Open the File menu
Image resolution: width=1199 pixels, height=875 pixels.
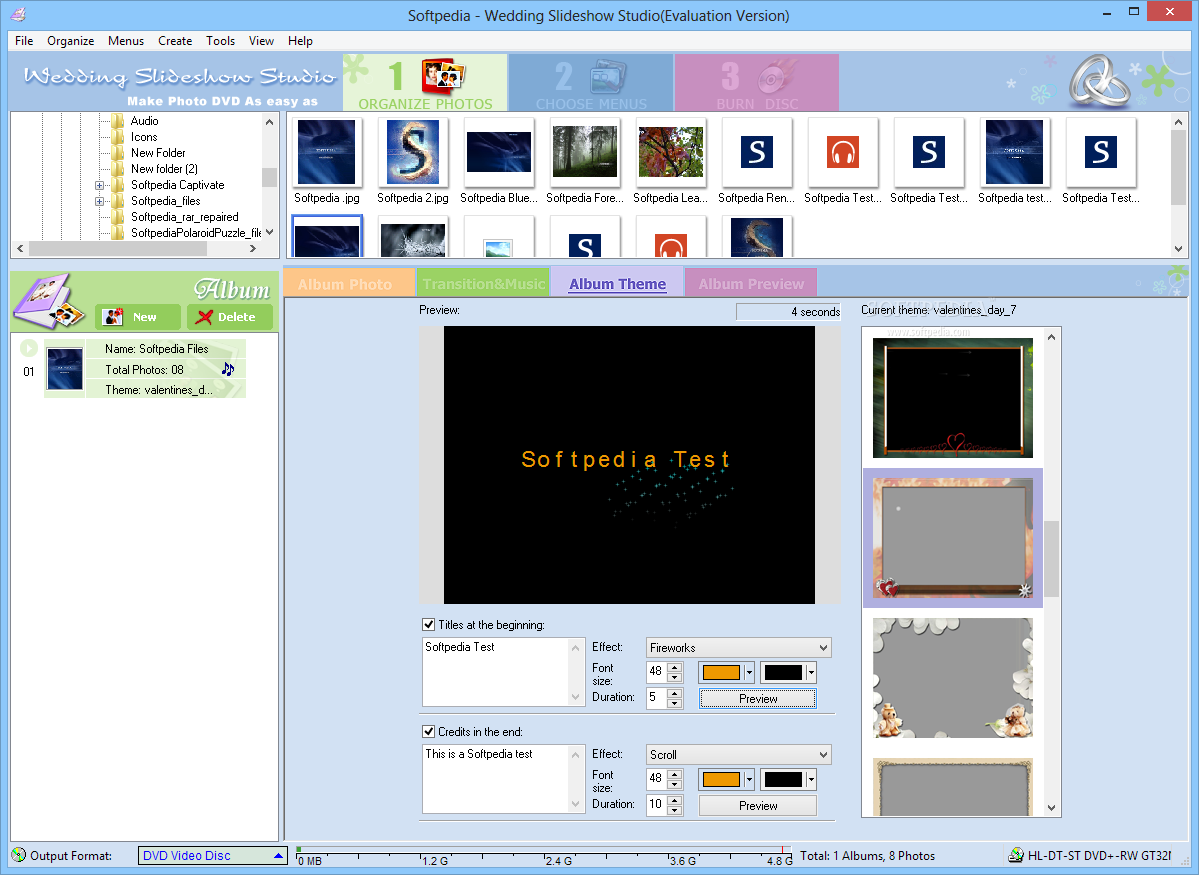[x=24, y=41]
